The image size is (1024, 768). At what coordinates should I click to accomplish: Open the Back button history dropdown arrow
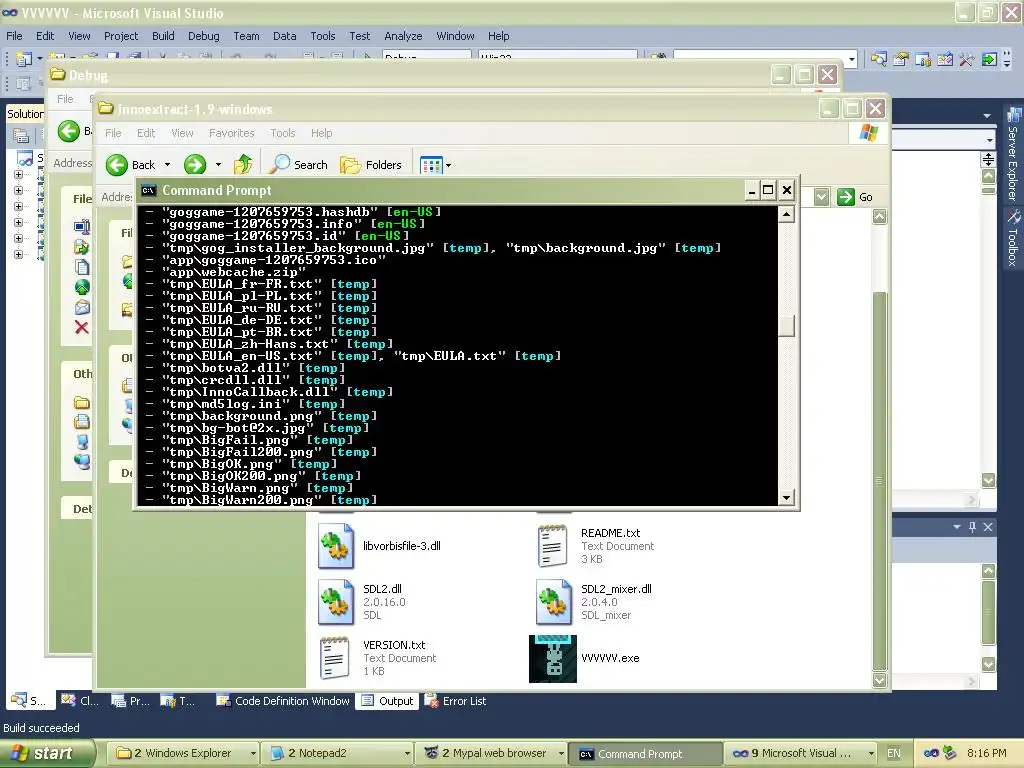point(167,165)
